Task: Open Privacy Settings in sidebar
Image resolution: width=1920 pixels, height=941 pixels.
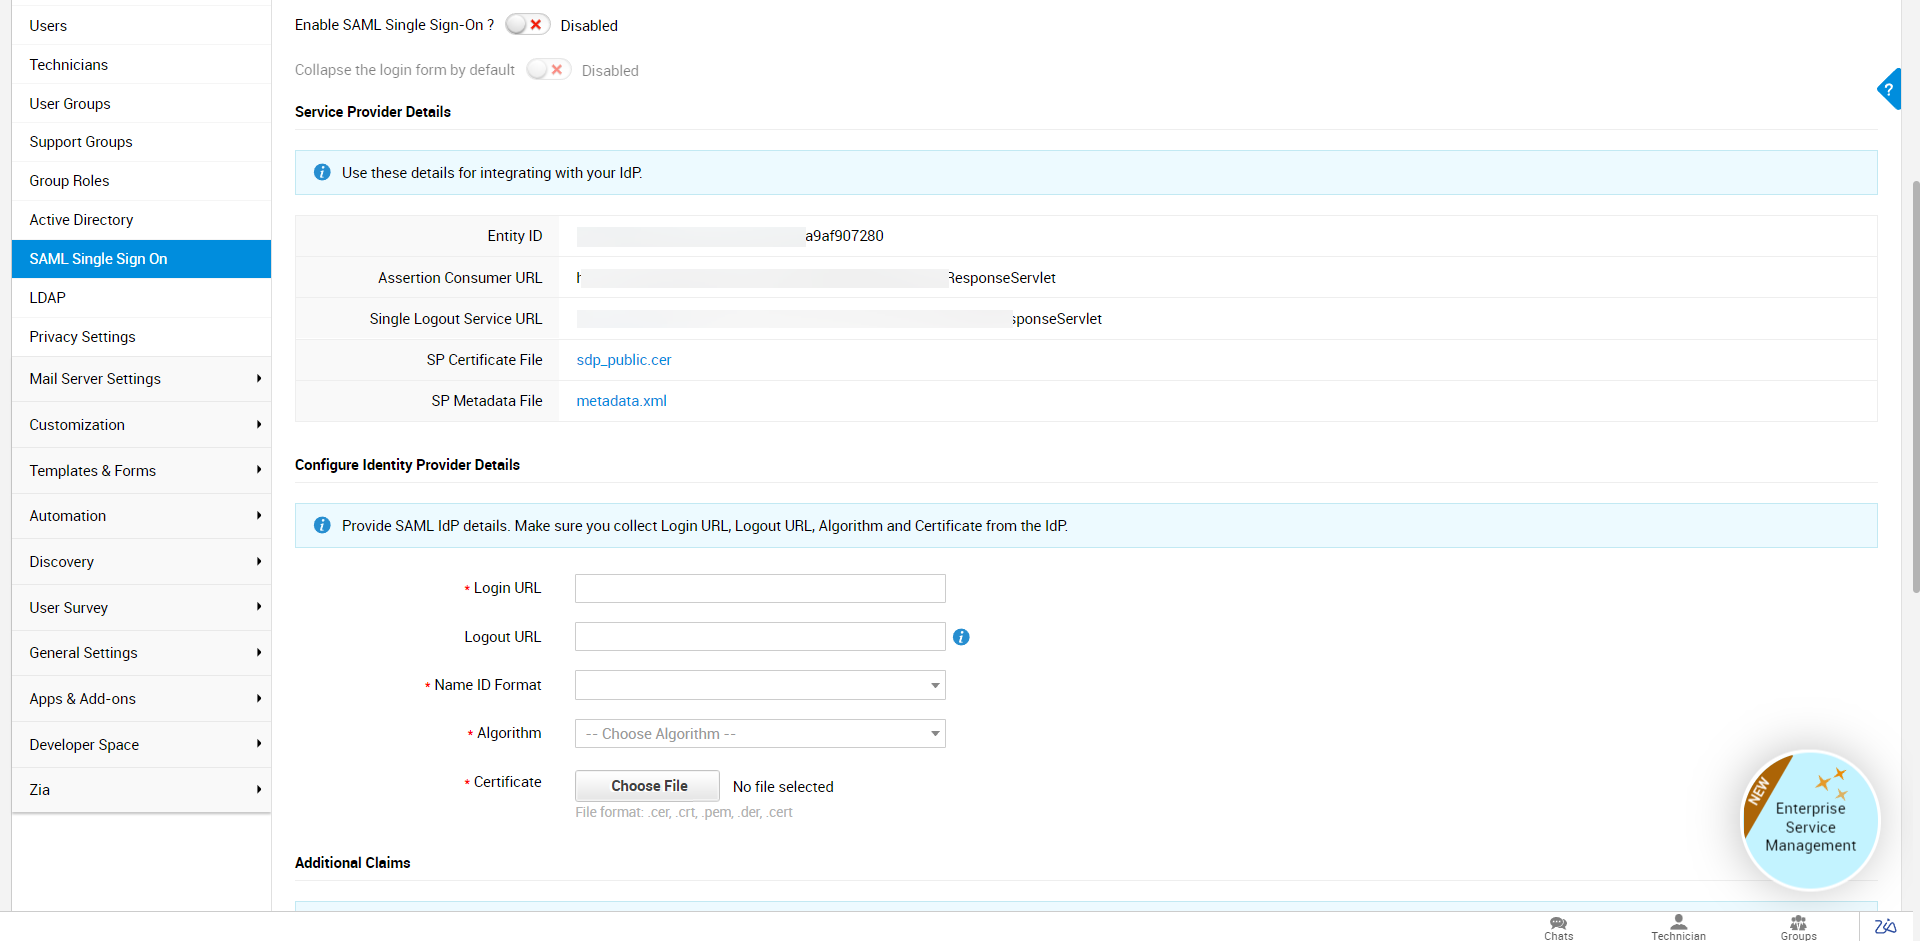Action: click(x=141, y=337)
